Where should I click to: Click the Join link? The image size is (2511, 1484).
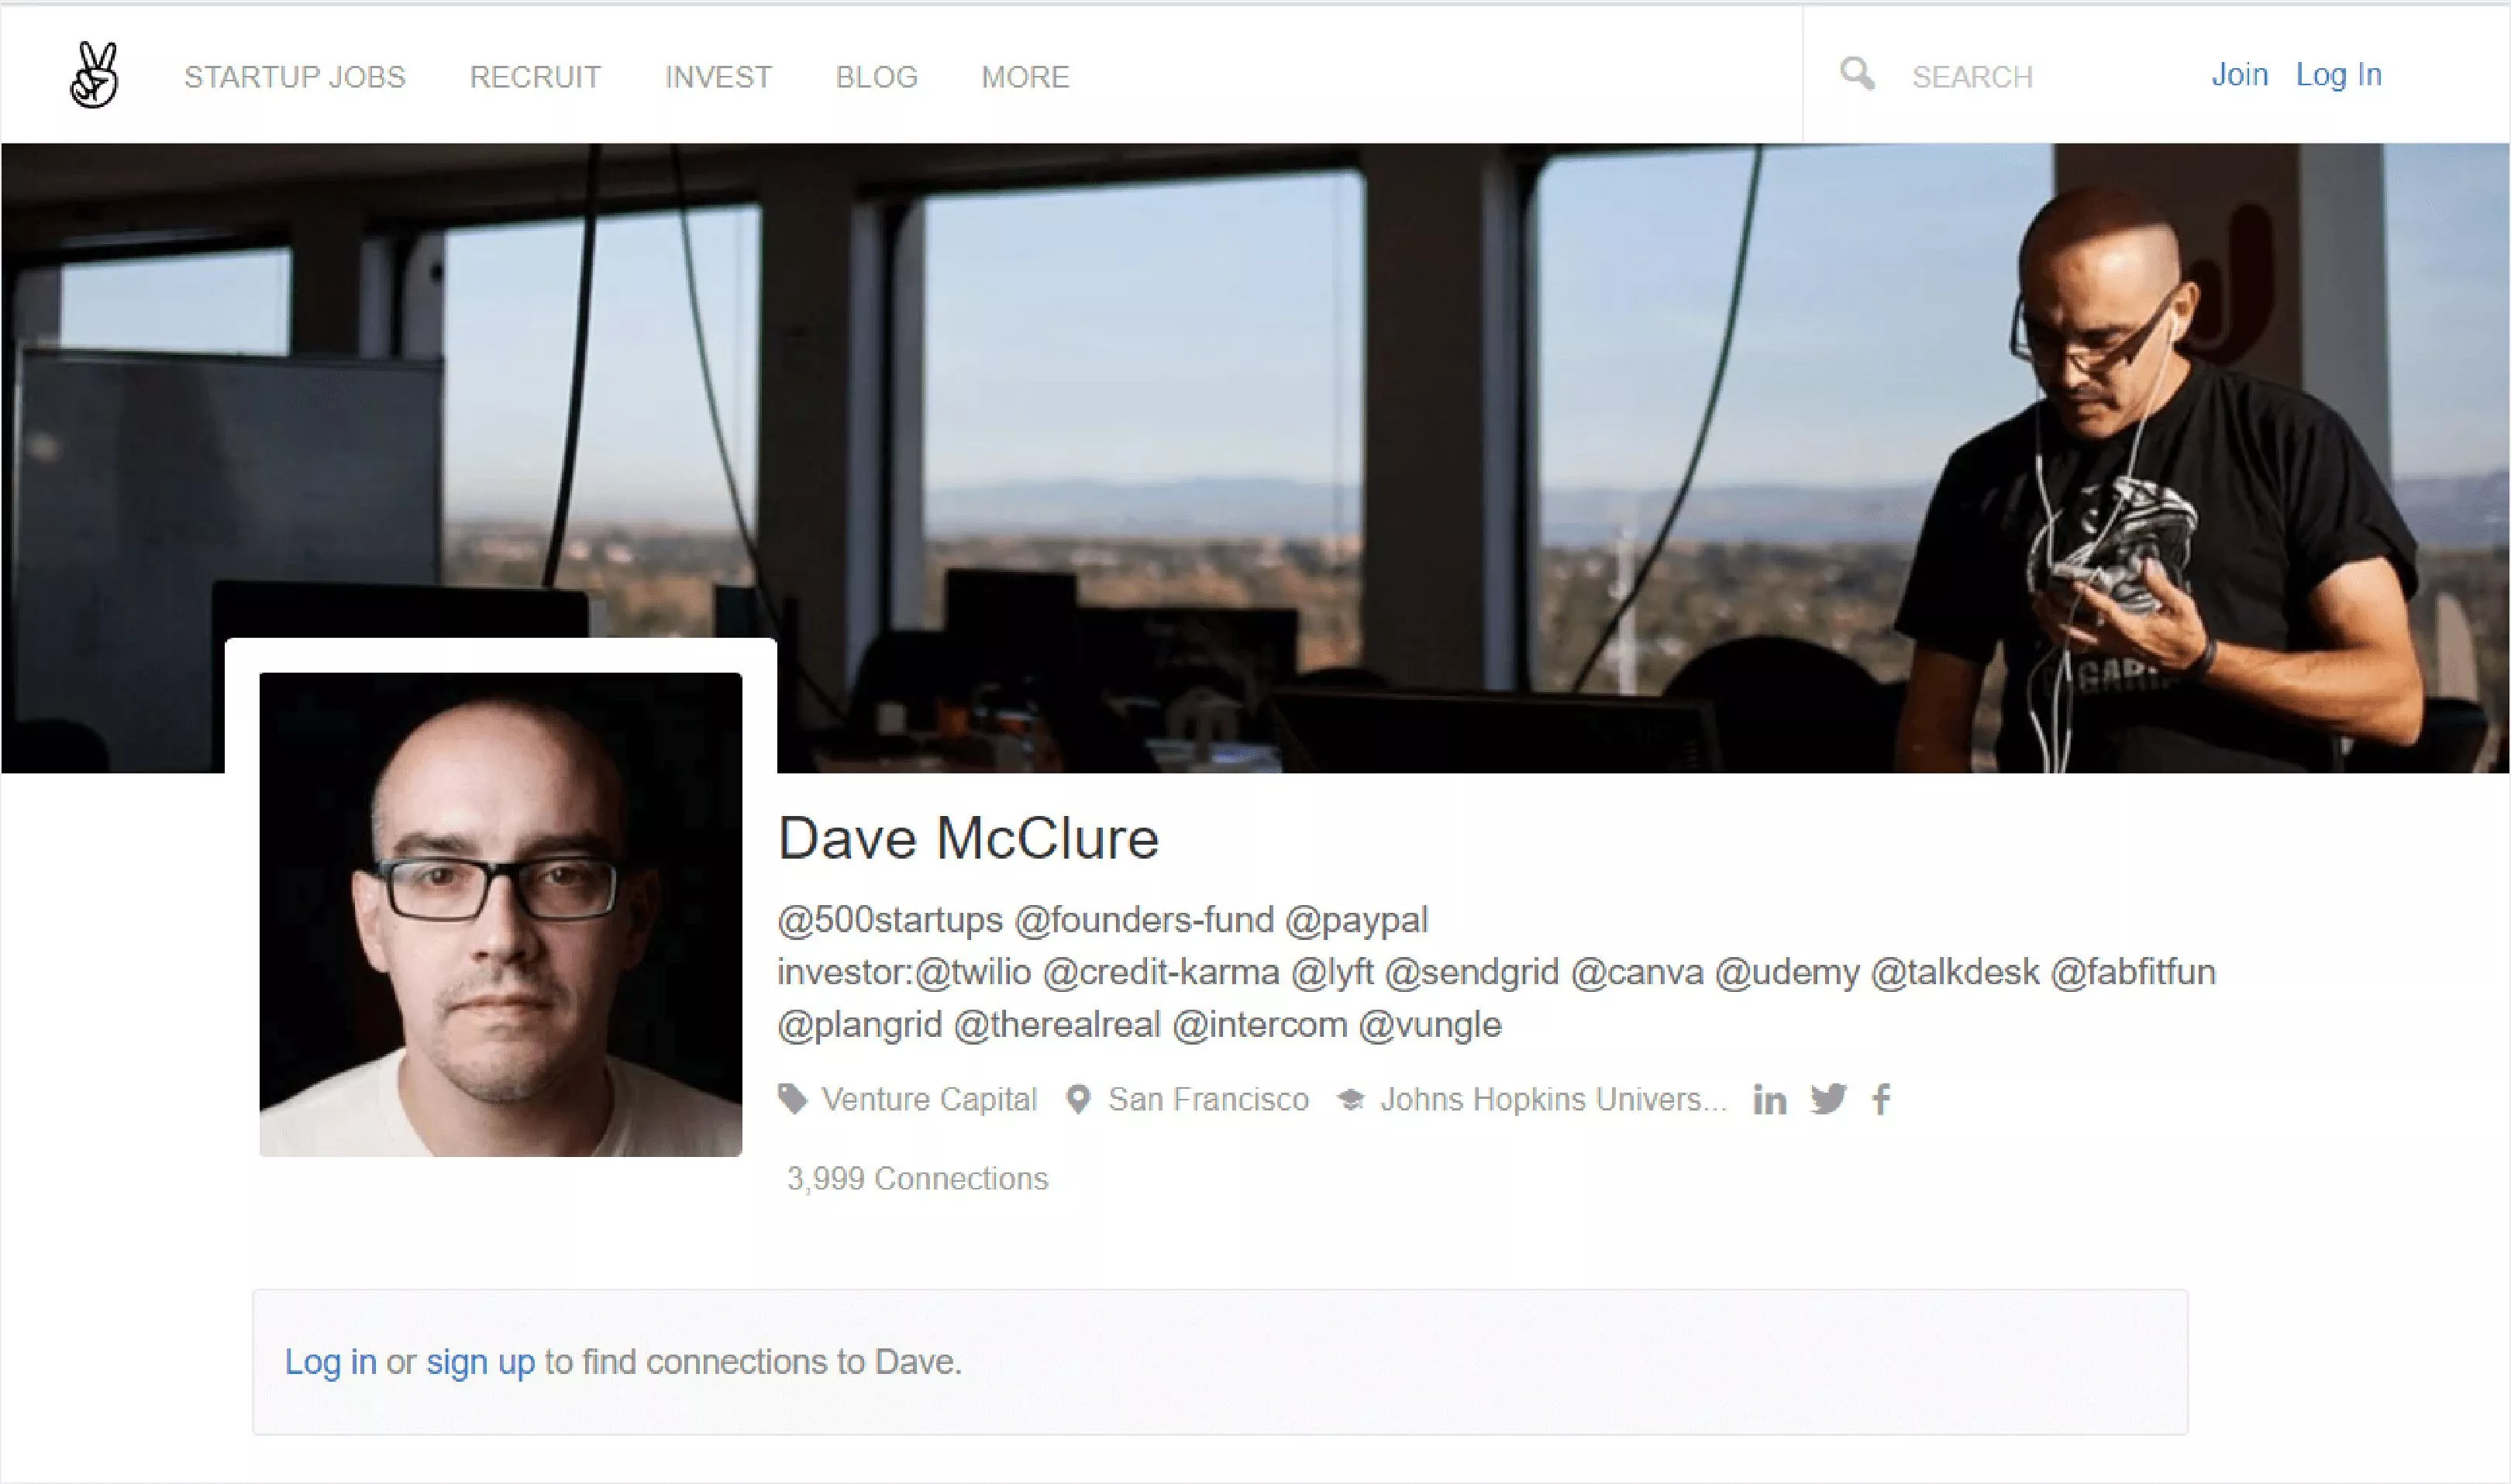pos(2239,75)
